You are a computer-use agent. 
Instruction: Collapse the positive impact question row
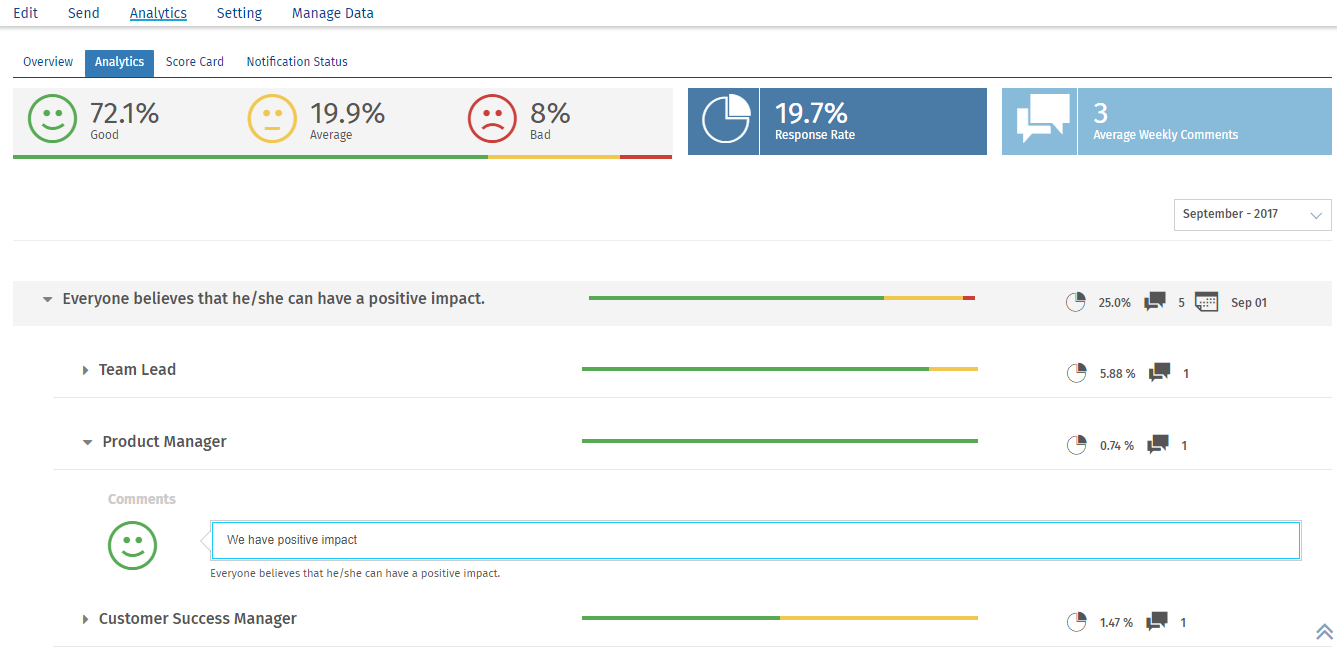pos(47,299)
